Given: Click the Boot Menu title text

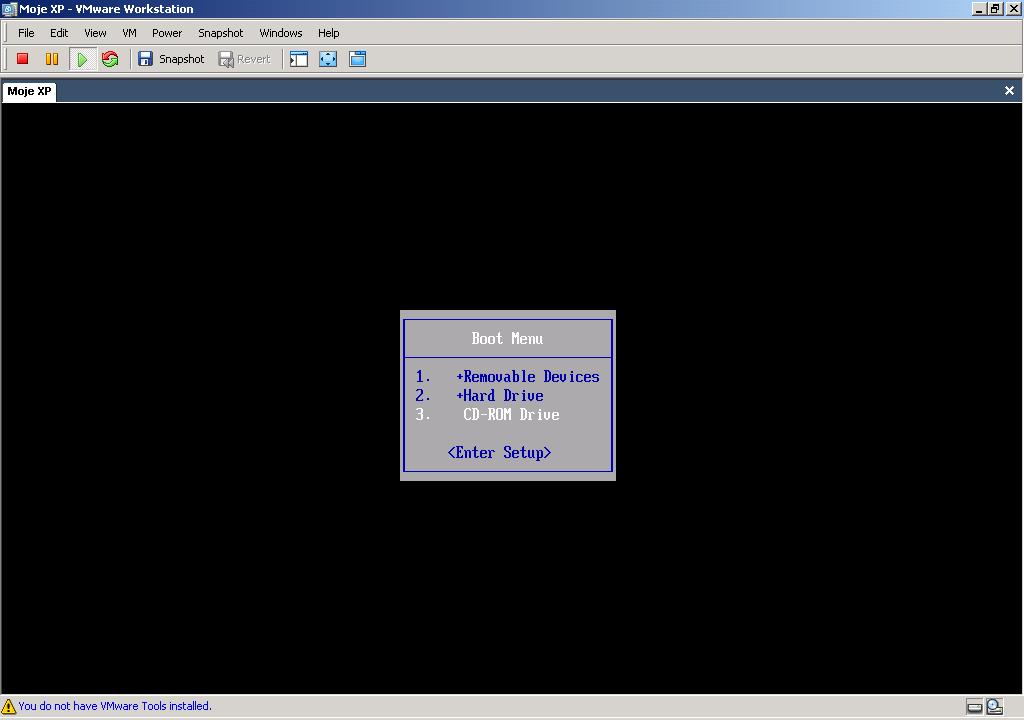Looking at the screenshot, I should [x=507, y=338].
